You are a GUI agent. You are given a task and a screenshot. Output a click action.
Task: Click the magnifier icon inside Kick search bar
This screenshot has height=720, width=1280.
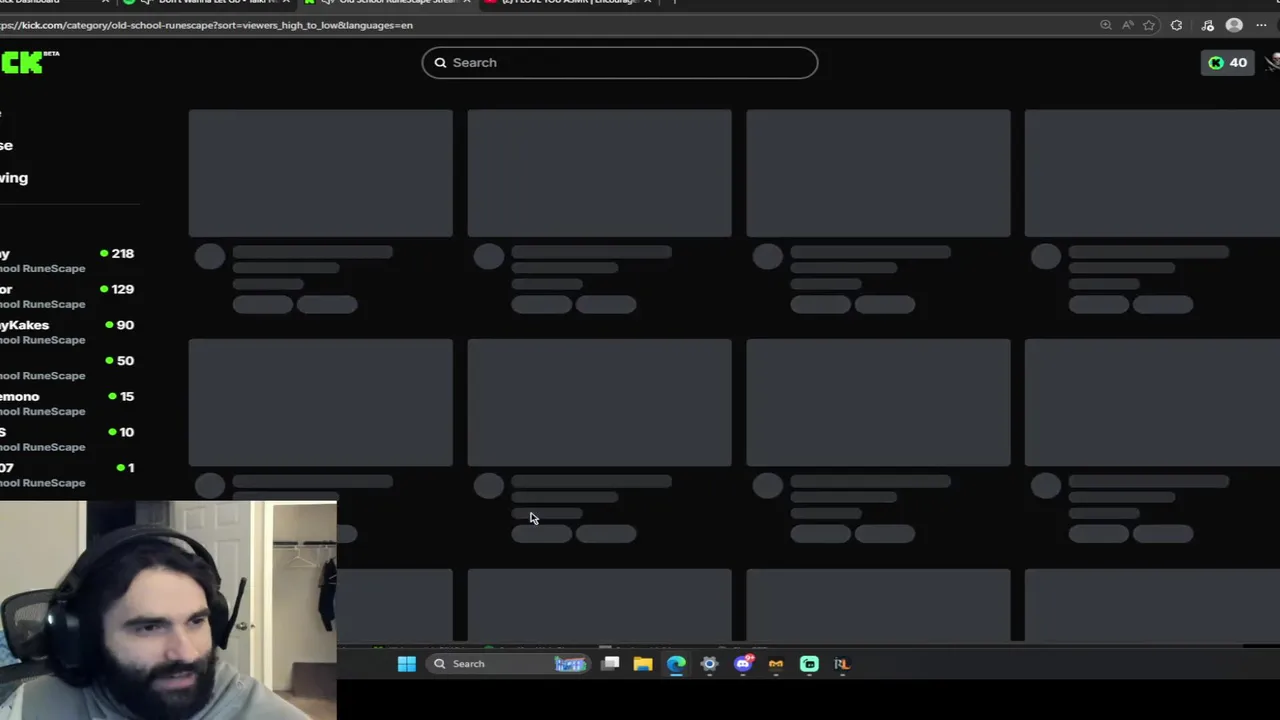(440, 63)
